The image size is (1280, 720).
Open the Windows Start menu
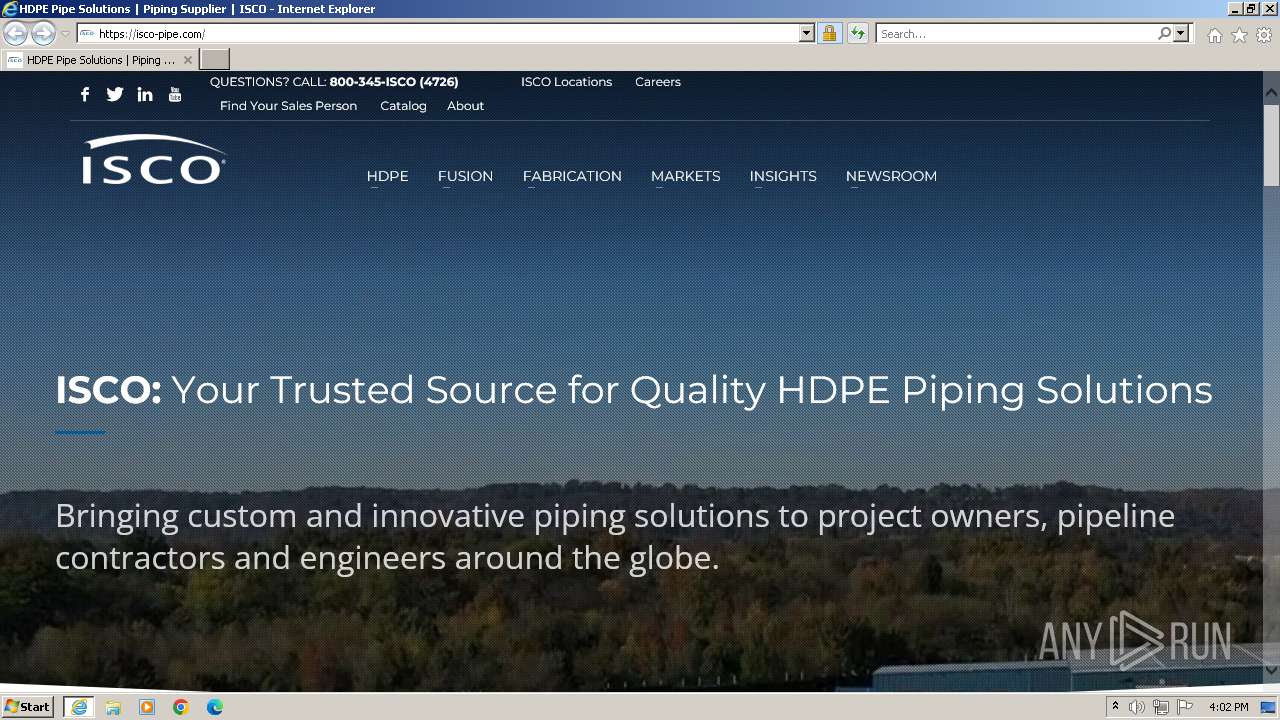coord(27,706)
